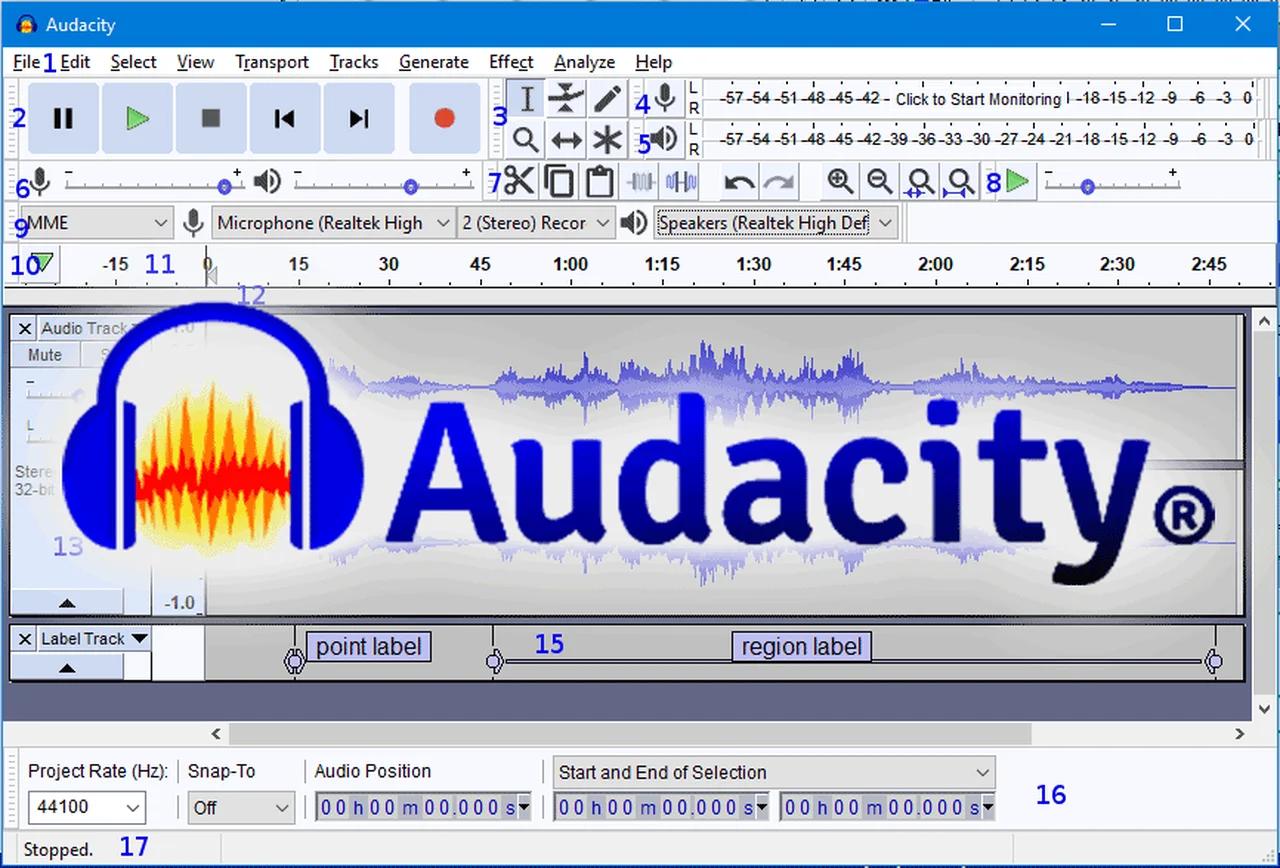Image resolution: width=1280 pixels, height=868 pixels.
Task: Select the Envelope tool
Action: 566,98
